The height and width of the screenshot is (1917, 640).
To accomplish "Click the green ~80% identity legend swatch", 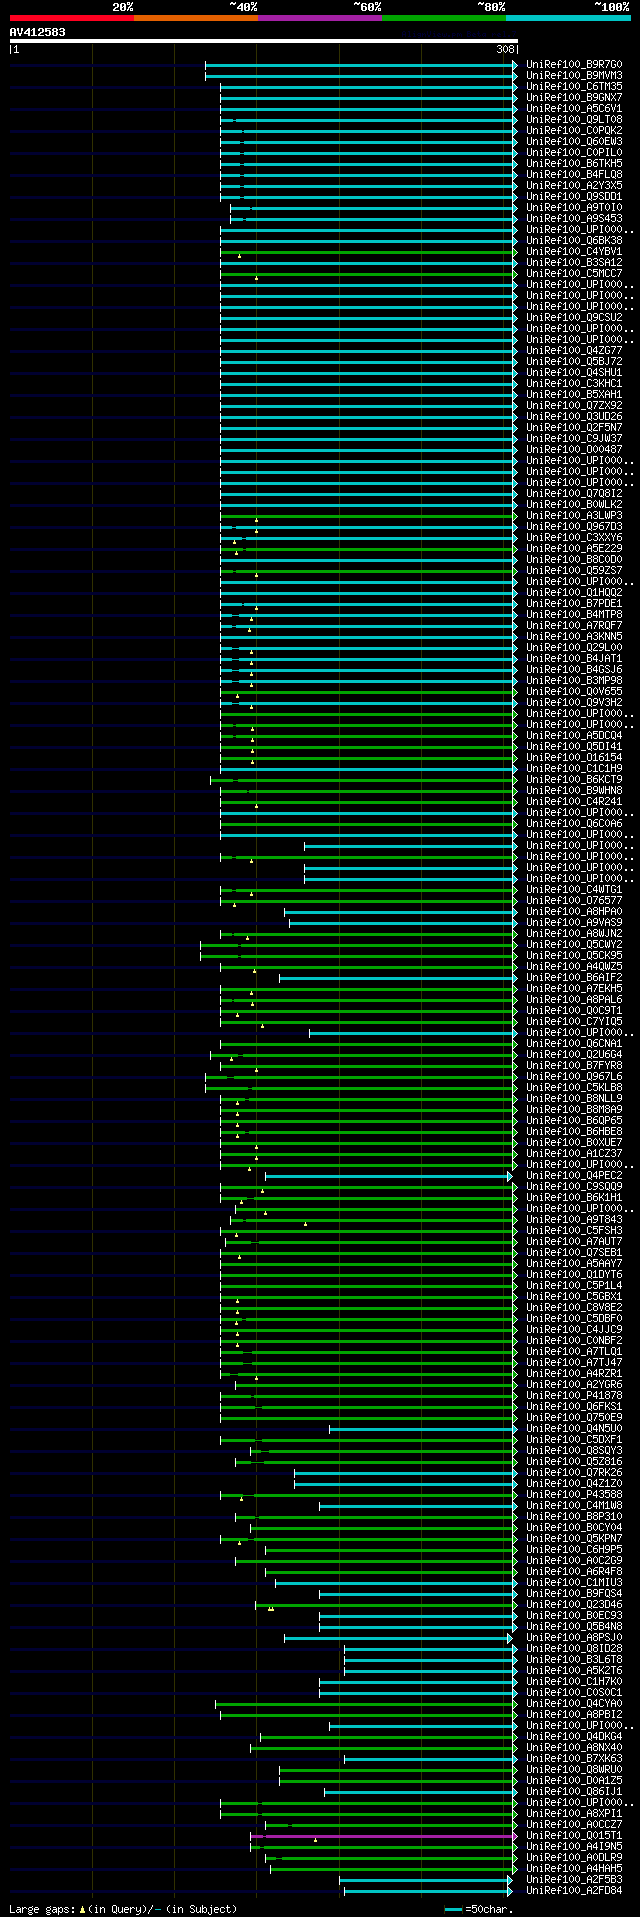I will click(x=443, y=18).
